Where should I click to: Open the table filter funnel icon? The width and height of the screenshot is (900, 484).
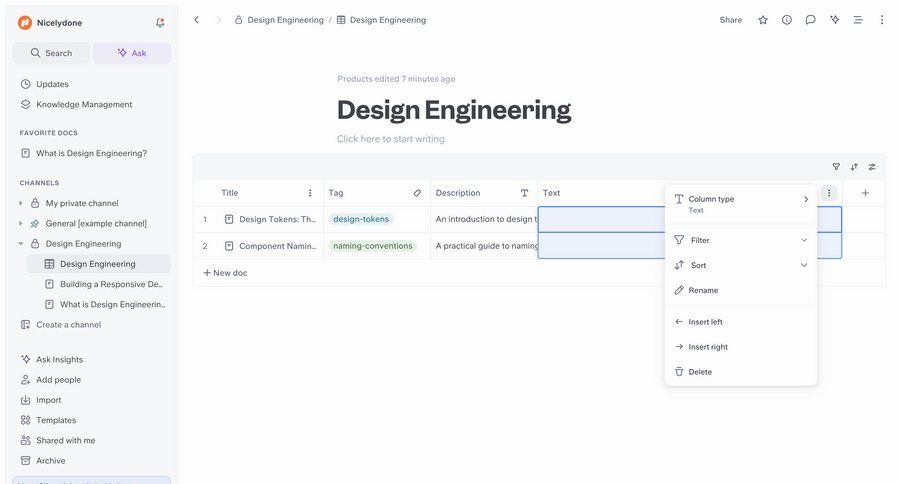(x=836, y=167)
